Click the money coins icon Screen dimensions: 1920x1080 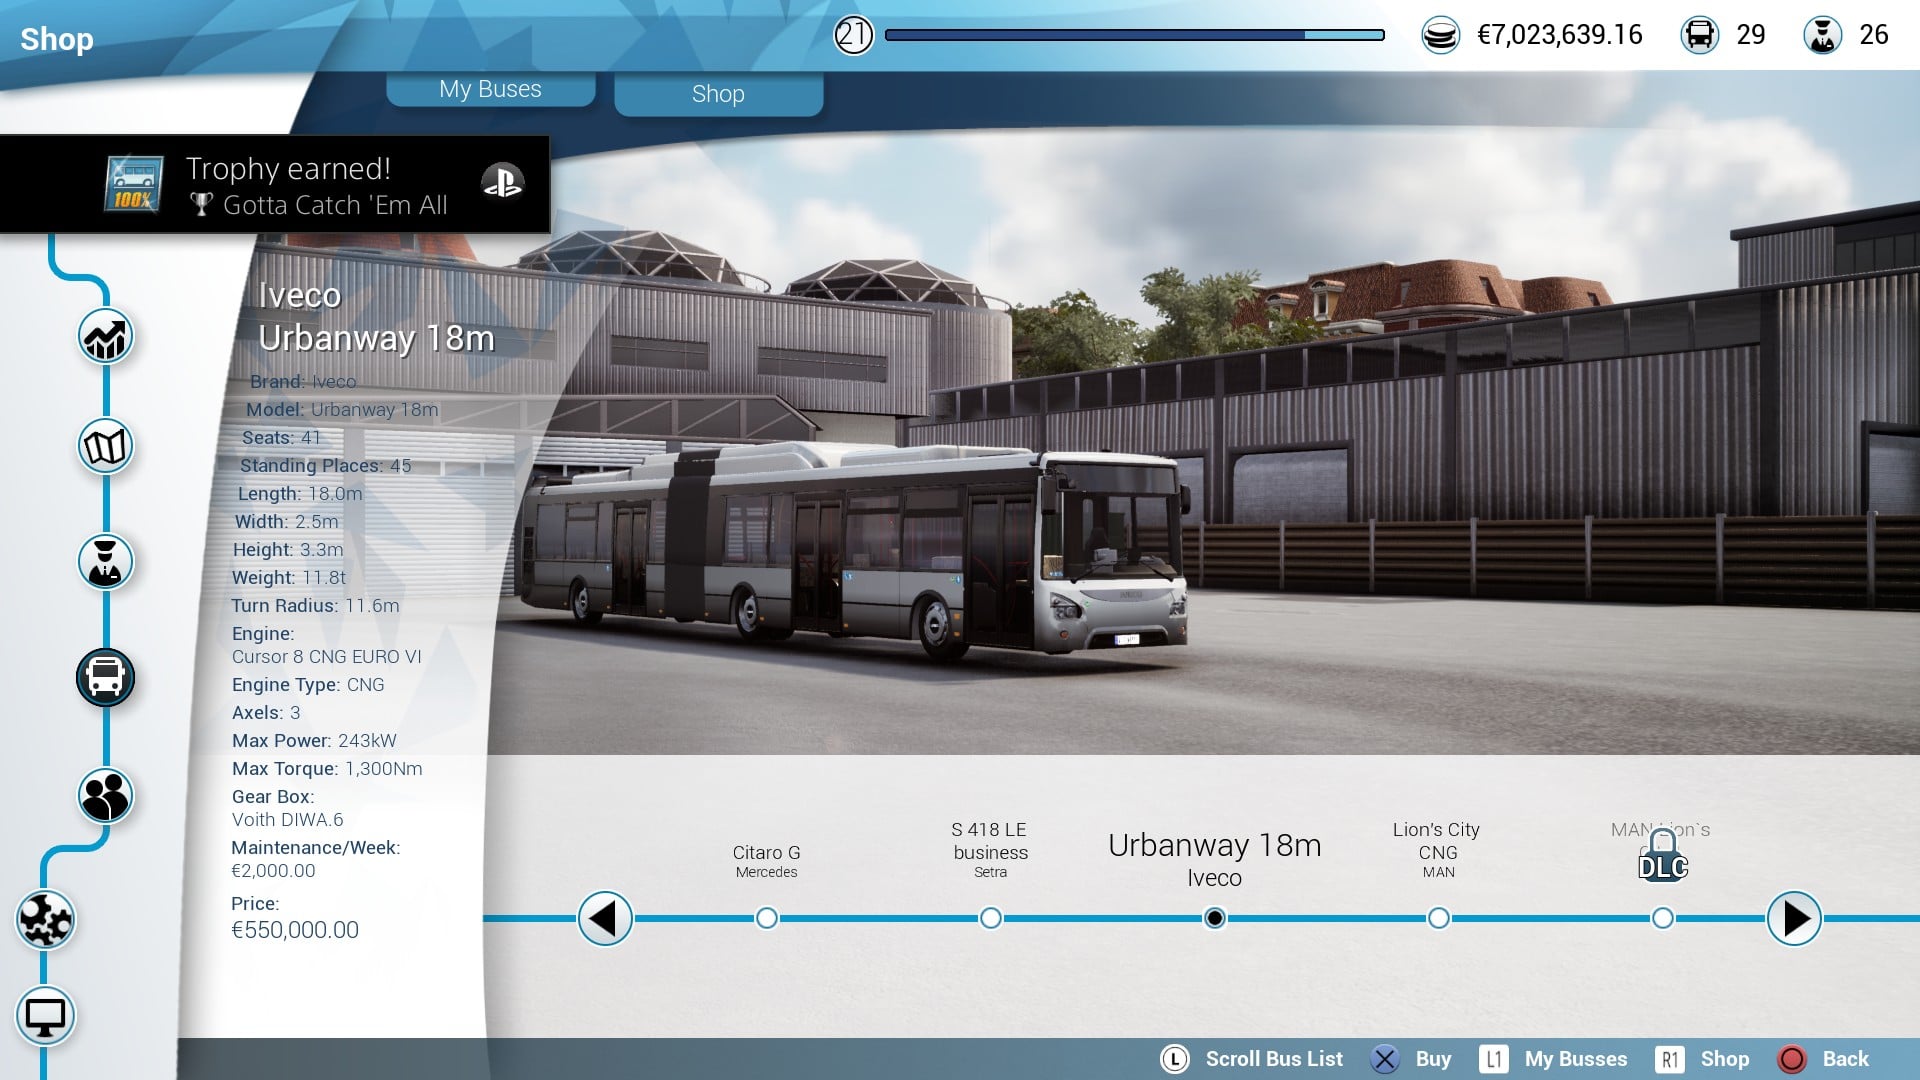1440,36
